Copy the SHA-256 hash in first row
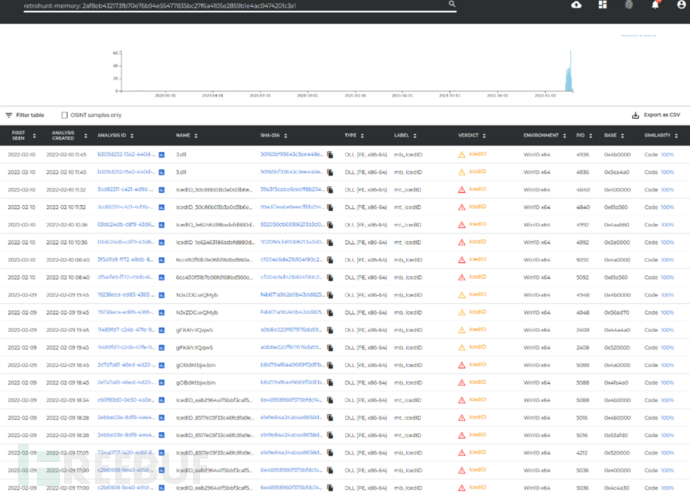Screen dimensions: 690x493 point(329,155)
